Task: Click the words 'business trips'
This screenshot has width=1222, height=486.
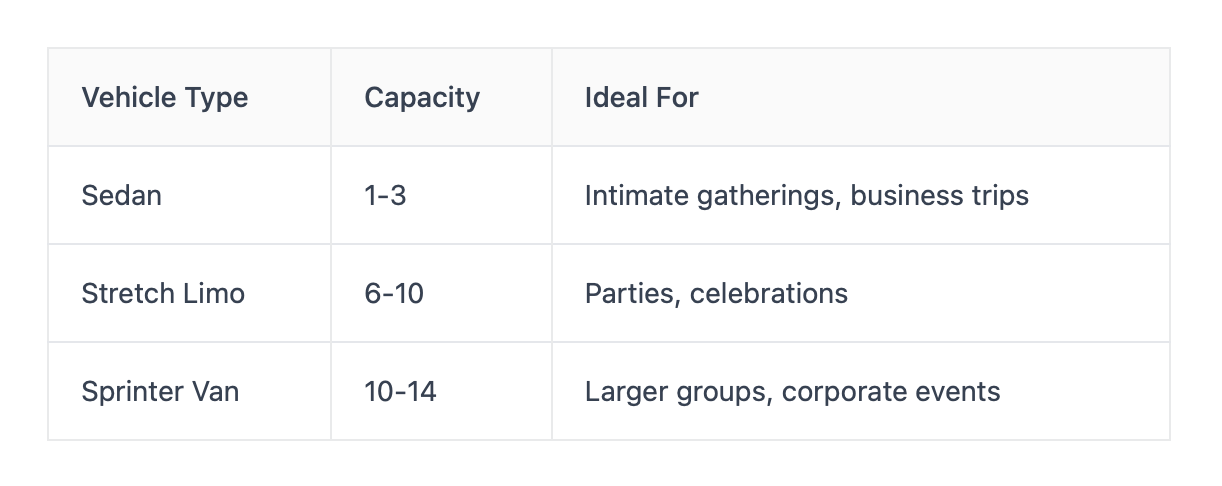Action: (x=940, y=195)
